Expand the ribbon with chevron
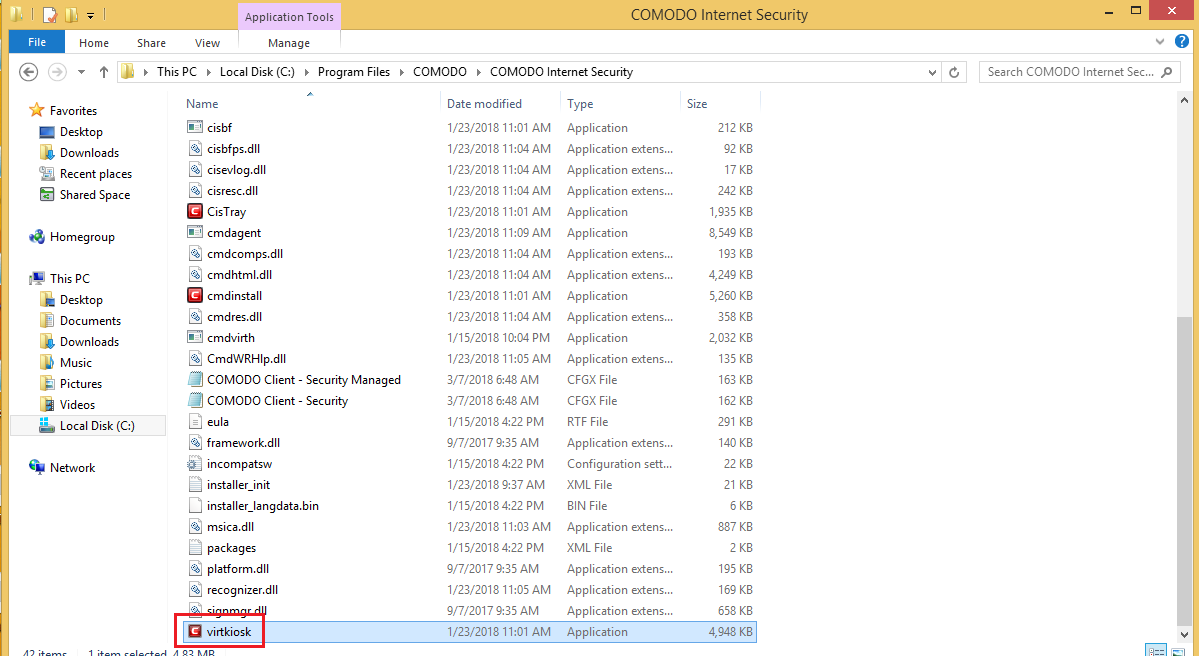Screen dimensions: 1199x656 point(1159,41)
